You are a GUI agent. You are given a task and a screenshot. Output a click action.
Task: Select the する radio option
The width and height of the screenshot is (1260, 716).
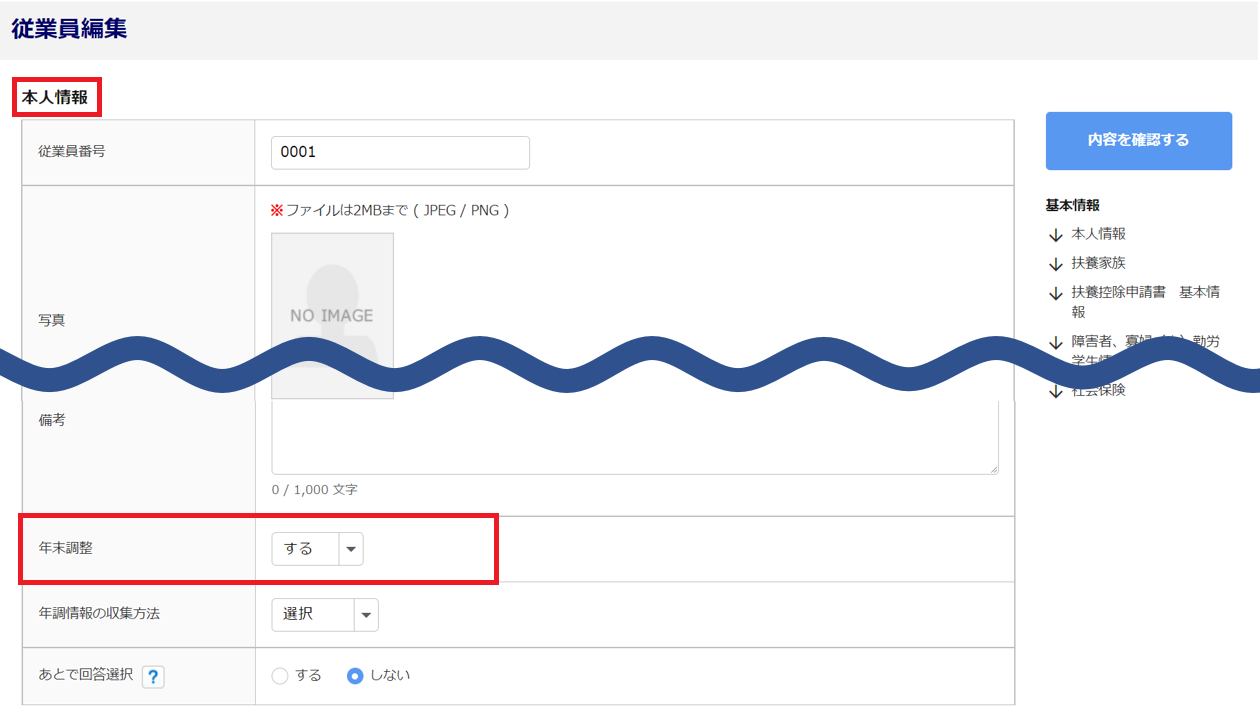(x=280, y=676)
